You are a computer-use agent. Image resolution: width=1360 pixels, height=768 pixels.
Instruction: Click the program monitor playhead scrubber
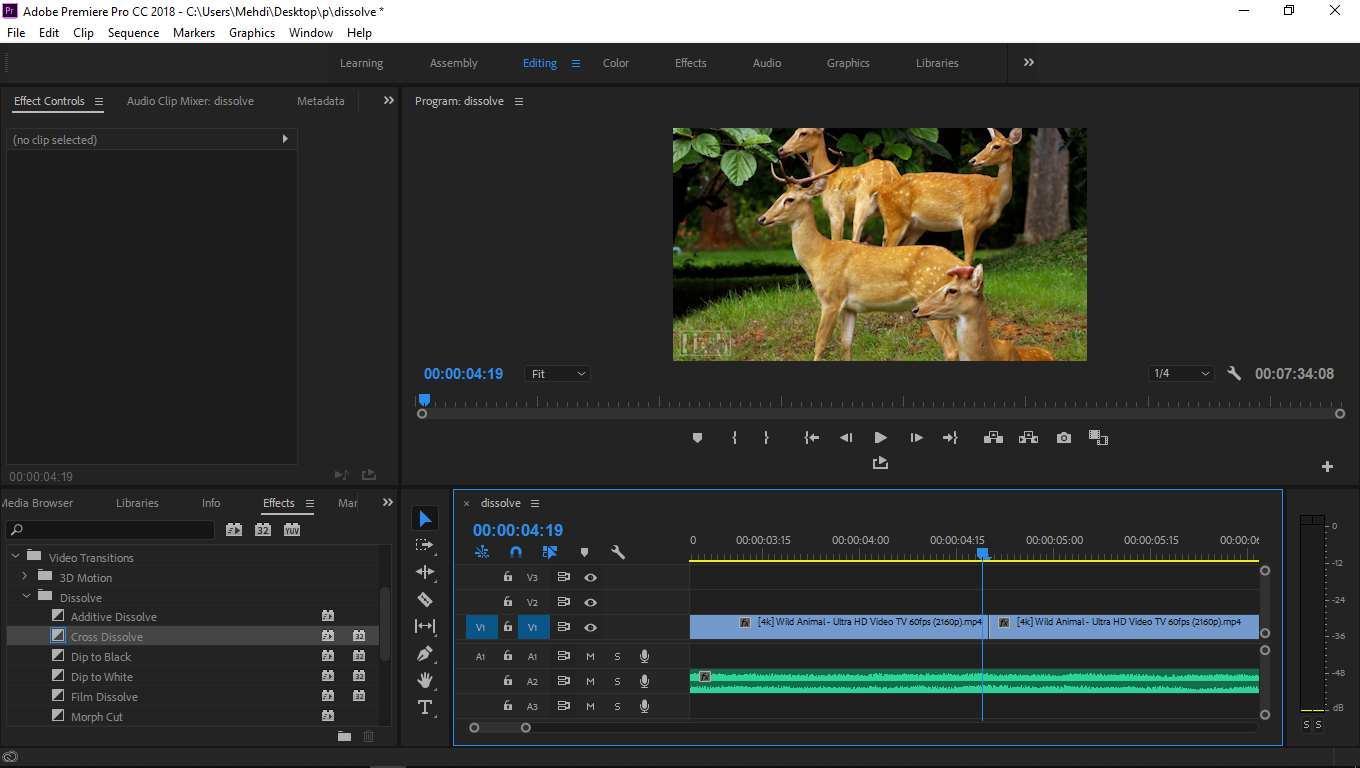click(x=424, y=399)
